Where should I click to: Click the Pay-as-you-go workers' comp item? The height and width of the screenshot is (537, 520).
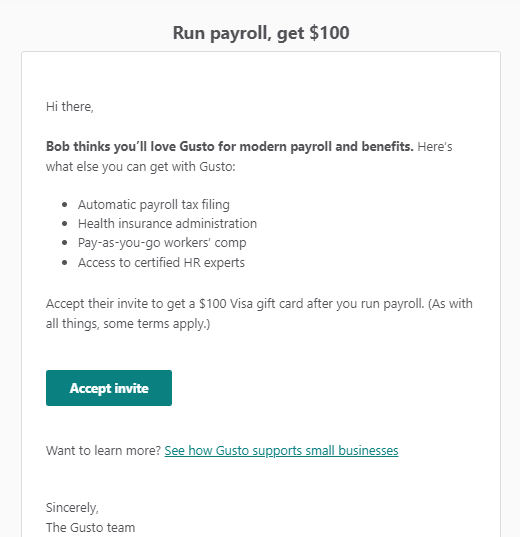(x=162, y=242)
